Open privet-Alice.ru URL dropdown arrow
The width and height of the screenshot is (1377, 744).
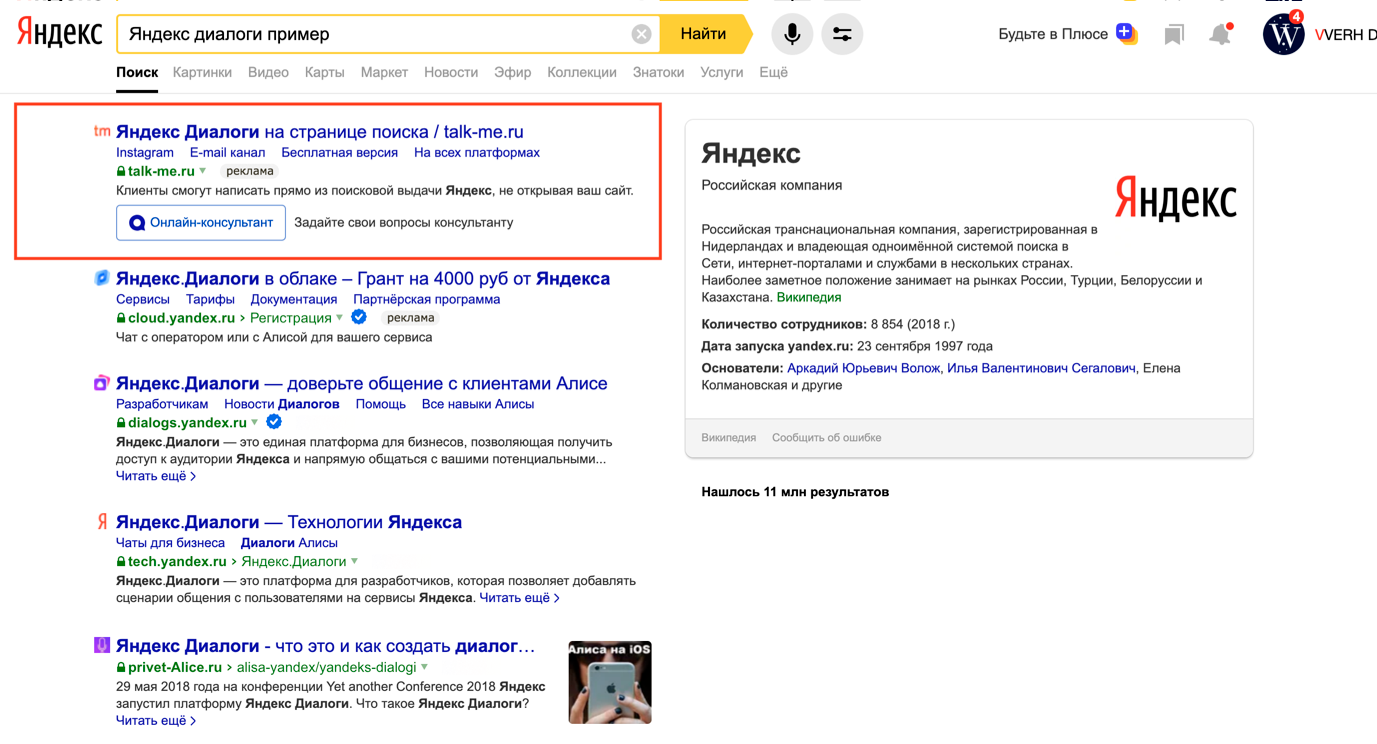[x=425, y=667]
